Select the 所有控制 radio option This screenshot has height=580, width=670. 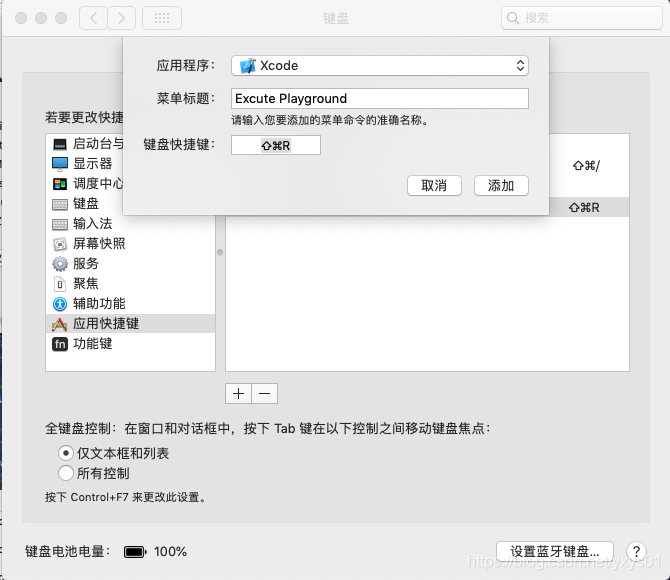[65, 473]
